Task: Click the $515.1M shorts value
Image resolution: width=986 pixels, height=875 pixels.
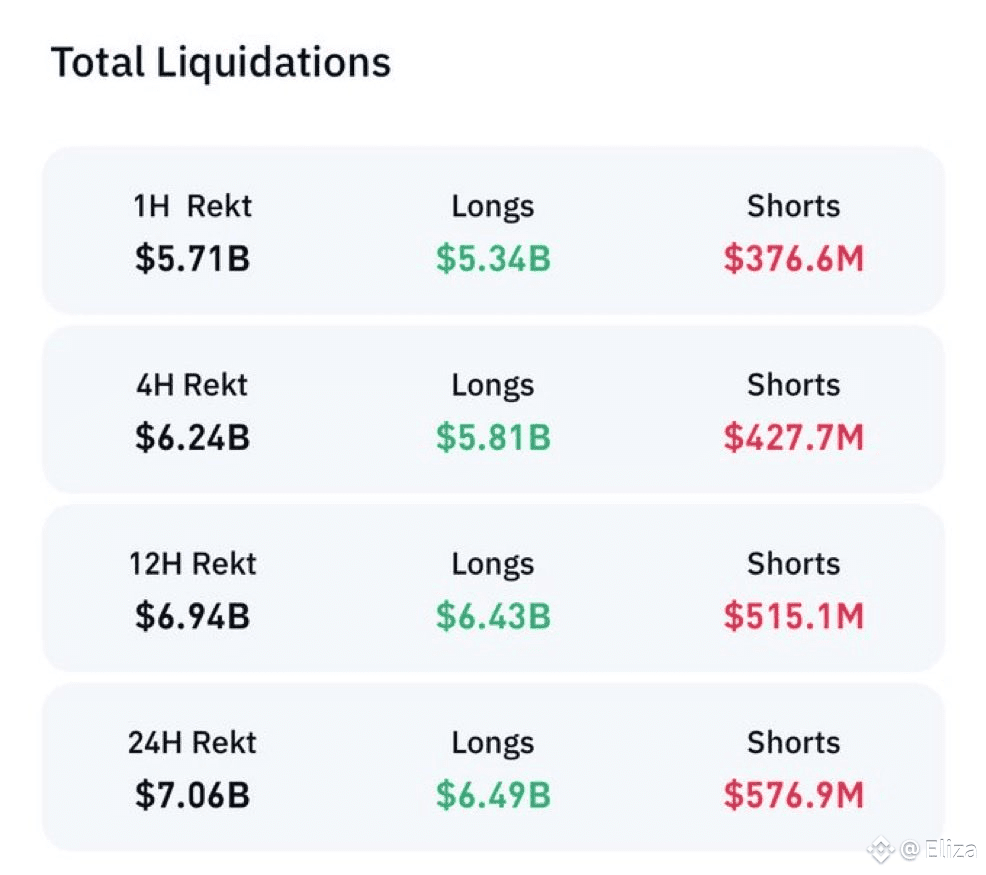Action: pos(794,617)
